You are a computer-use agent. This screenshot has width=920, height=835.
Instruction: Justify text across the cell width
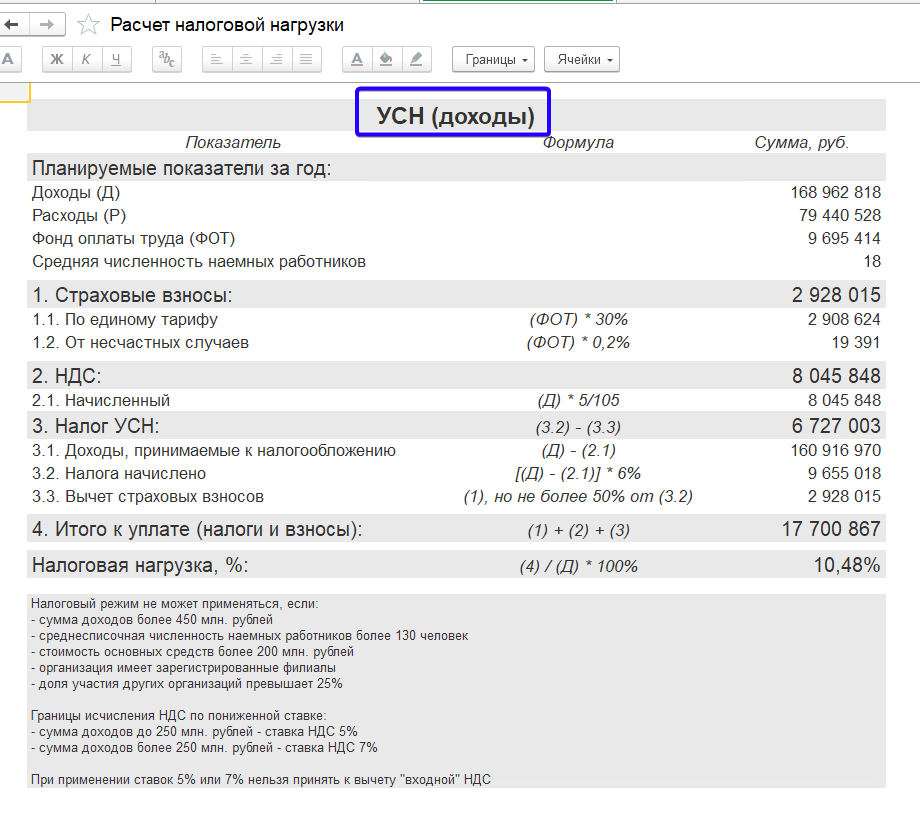point(306,59)
